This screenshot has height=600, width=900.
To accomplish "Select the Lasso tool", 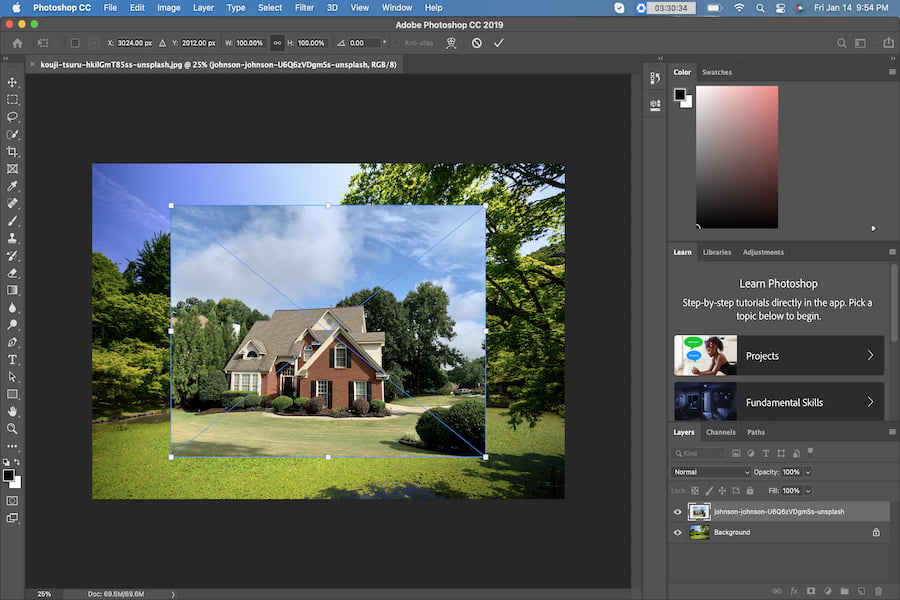I will tap(13, 117).
